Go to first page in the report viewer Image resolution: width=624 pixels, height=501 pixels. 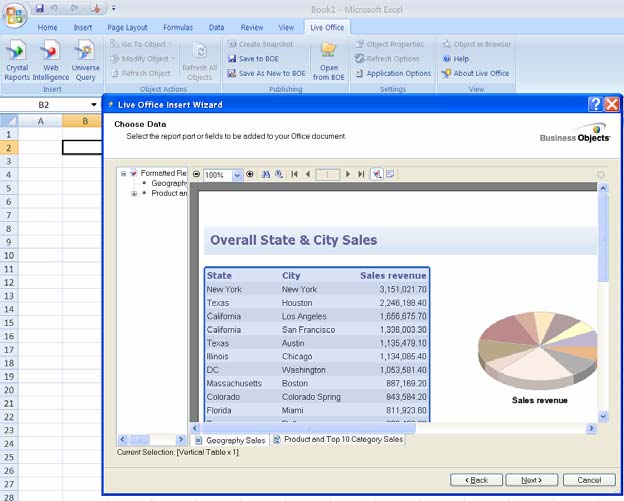coord(294,174)
